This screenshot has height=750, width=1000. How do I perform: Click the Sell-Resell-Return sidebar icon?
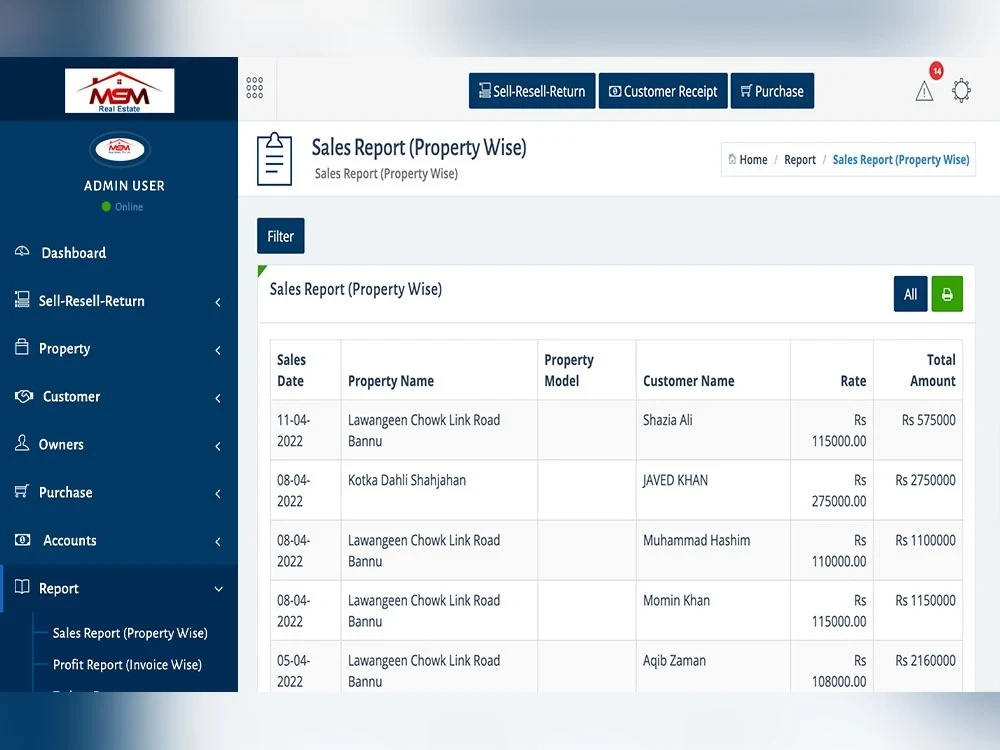[x=22, y=300]
